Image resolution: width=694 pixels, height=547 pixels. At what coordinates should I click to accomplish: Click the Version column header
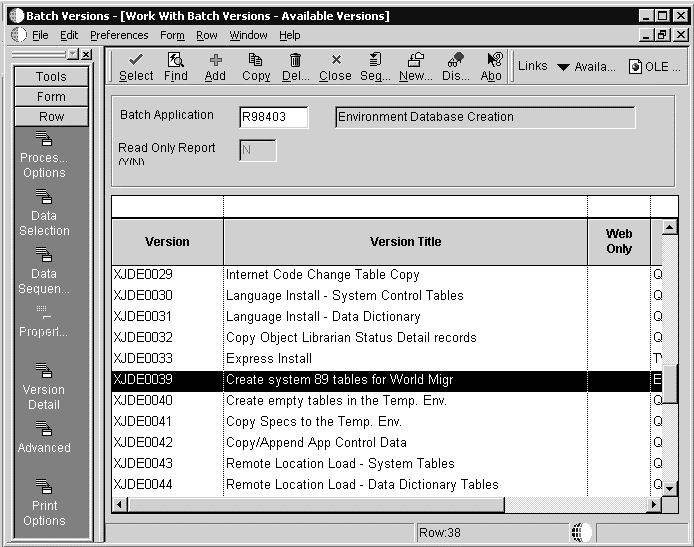pyautogui.click(x=167, y=241)
